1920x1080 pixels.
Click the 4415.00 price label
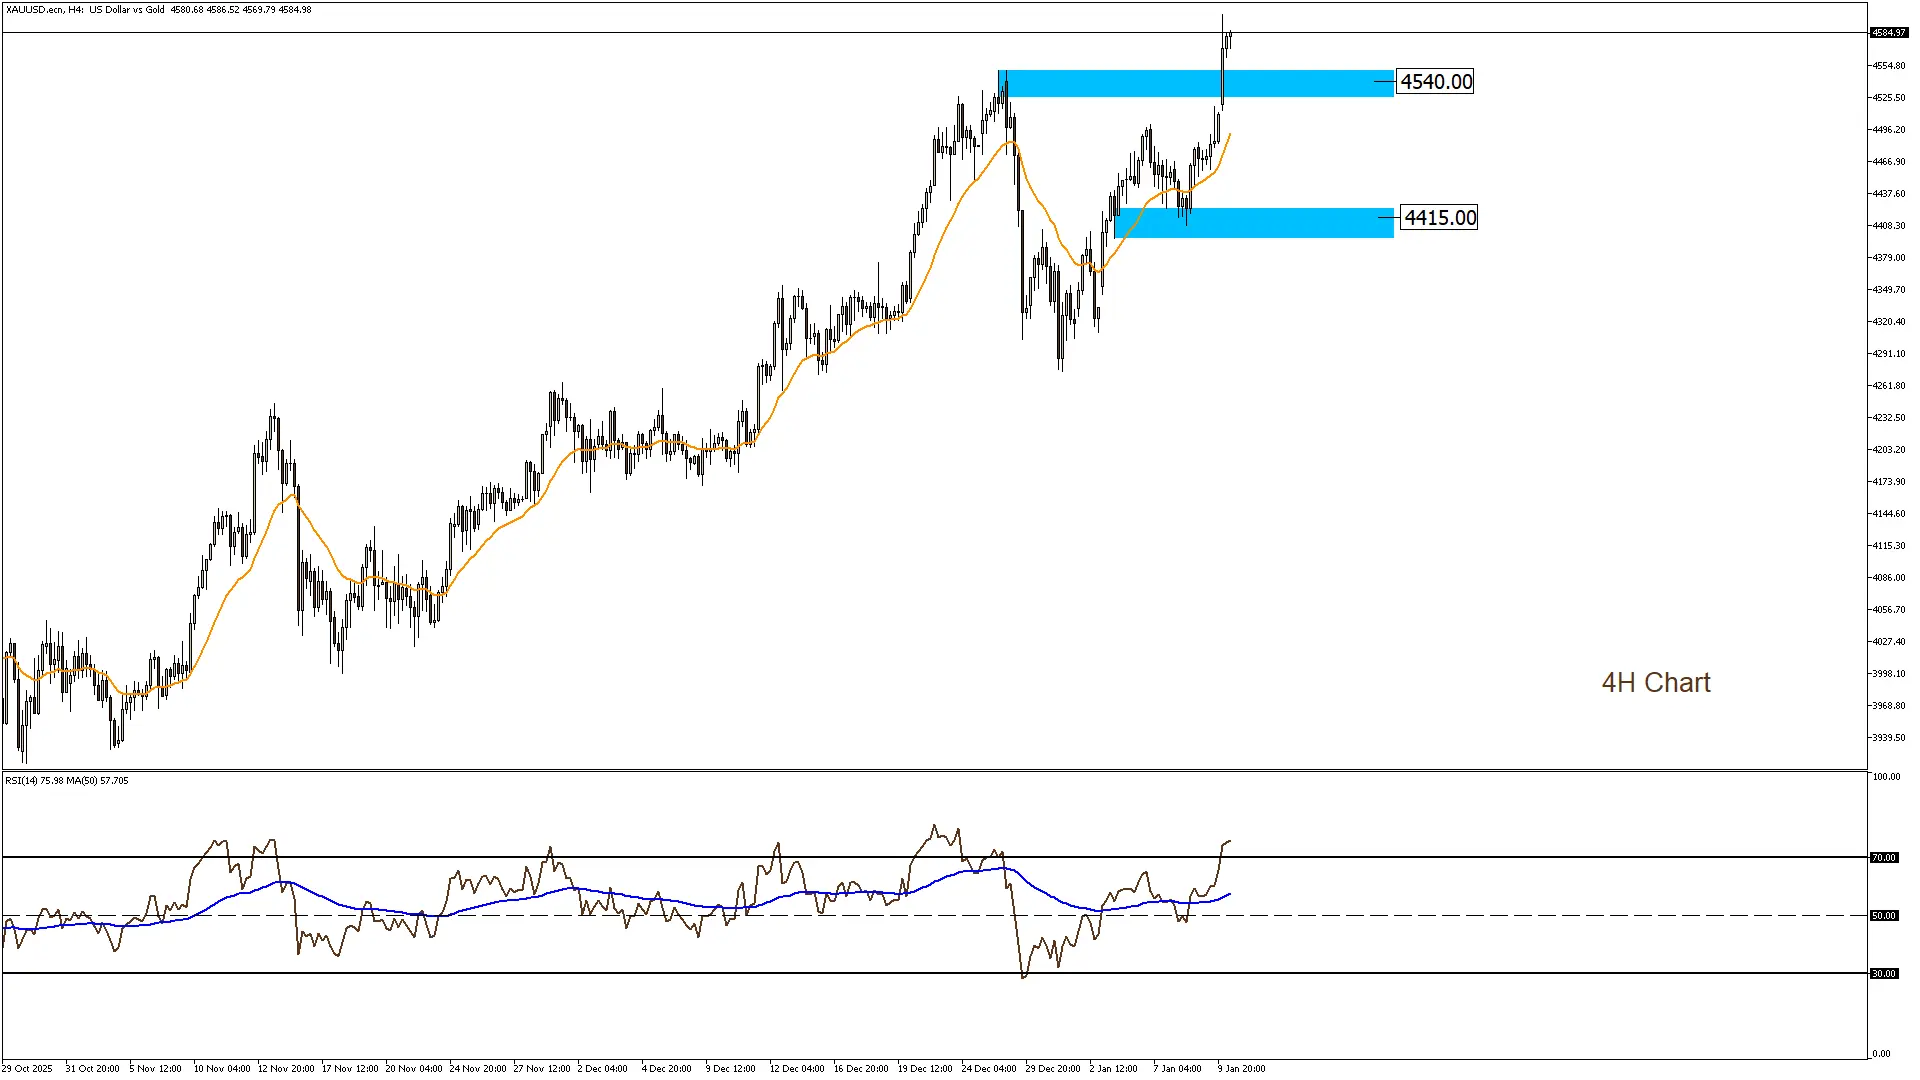1439,218
